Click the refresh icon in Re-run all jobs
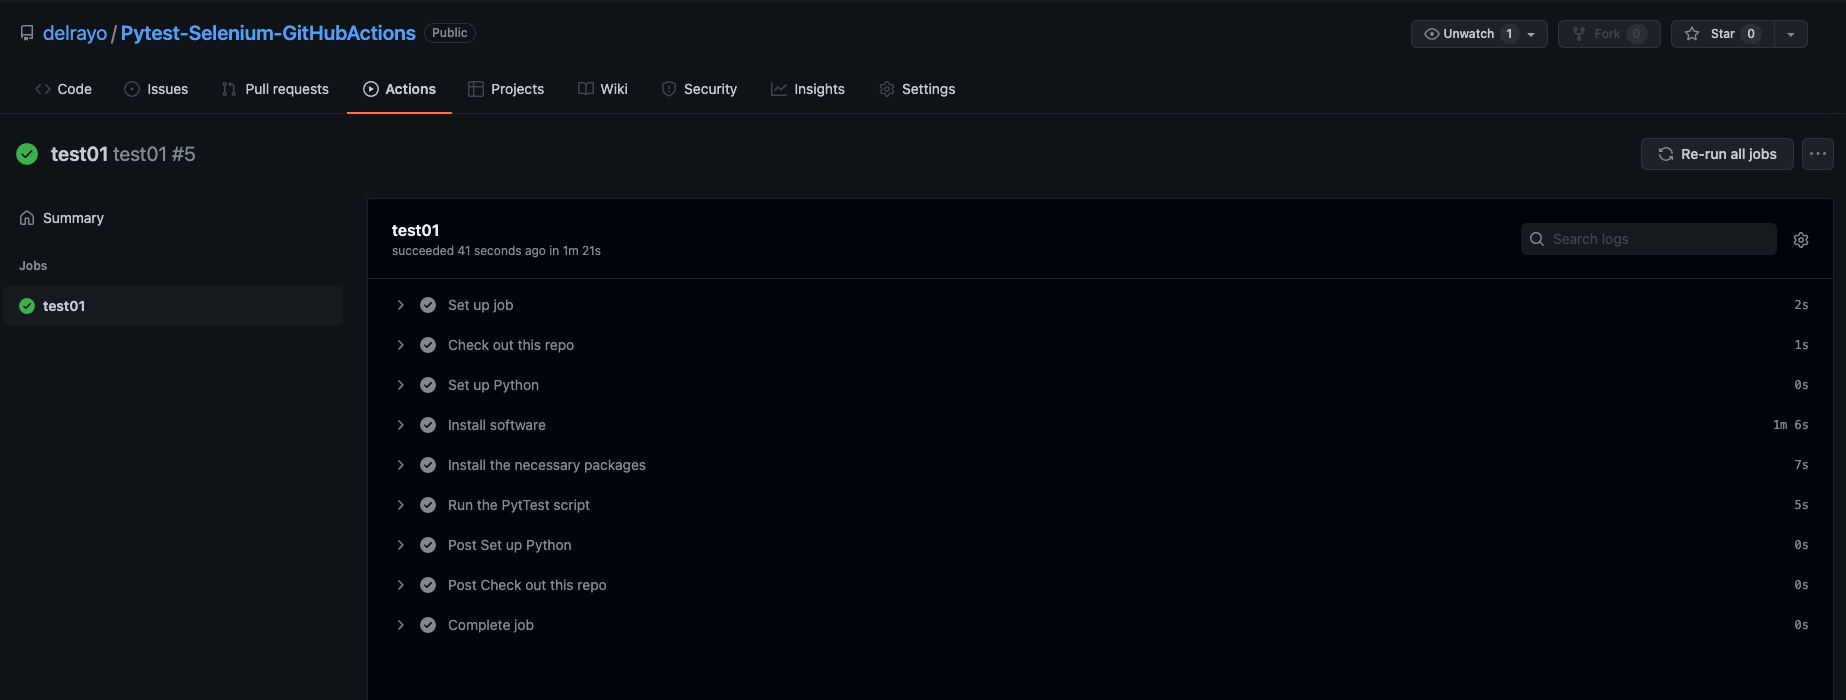 click(1666, 154)
